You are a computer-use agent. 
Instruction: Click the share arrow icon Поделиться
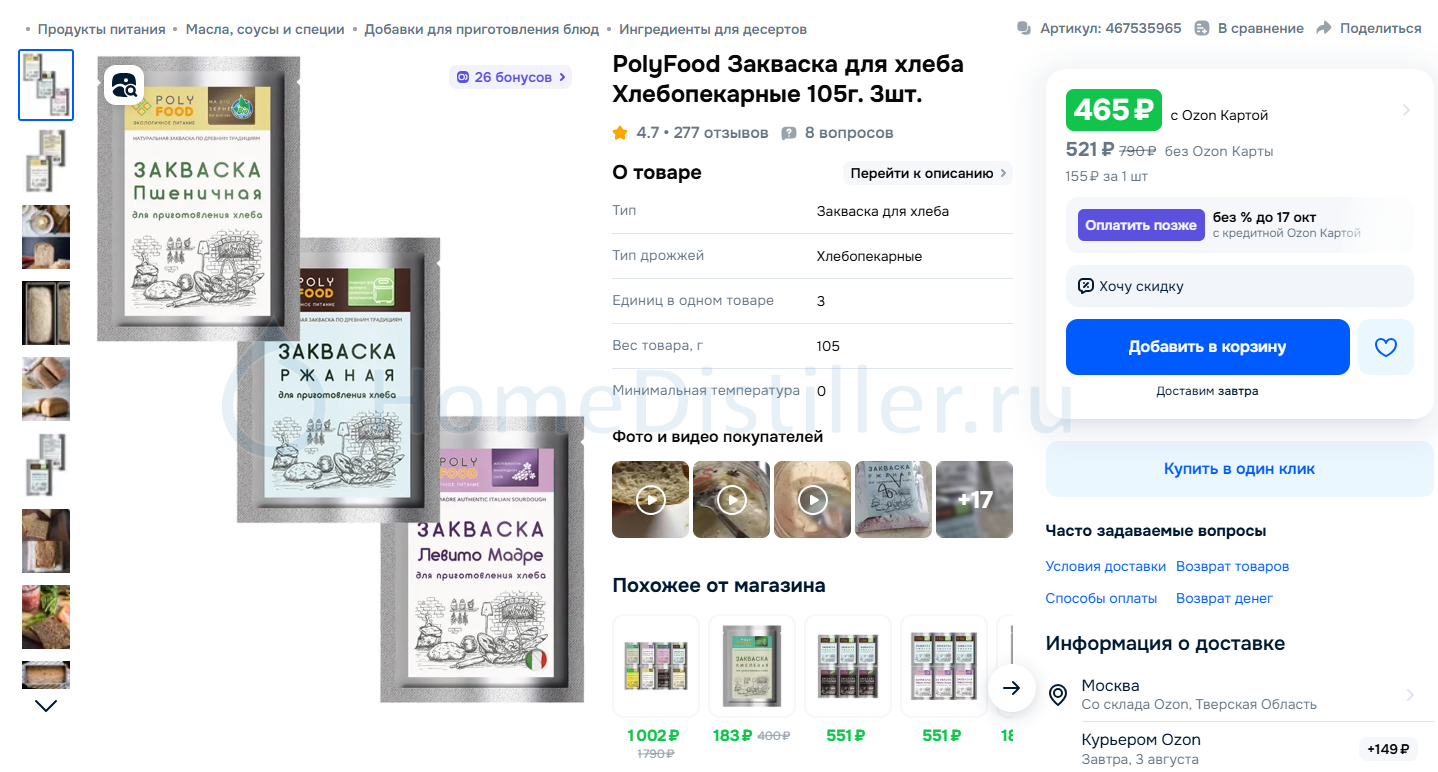pyautogui.click(x=1324, y=28)
